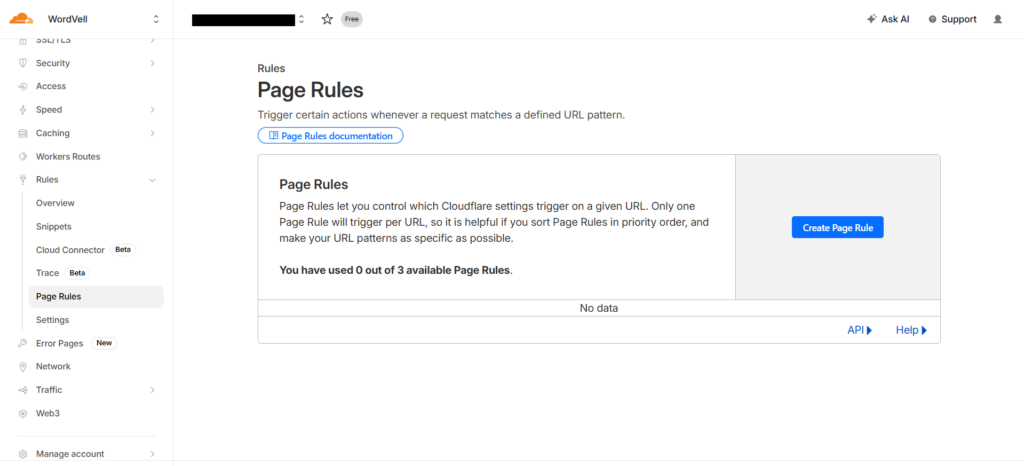Star this zone as favorite
The image size is (1024, 466).
(x=327, y=20)
